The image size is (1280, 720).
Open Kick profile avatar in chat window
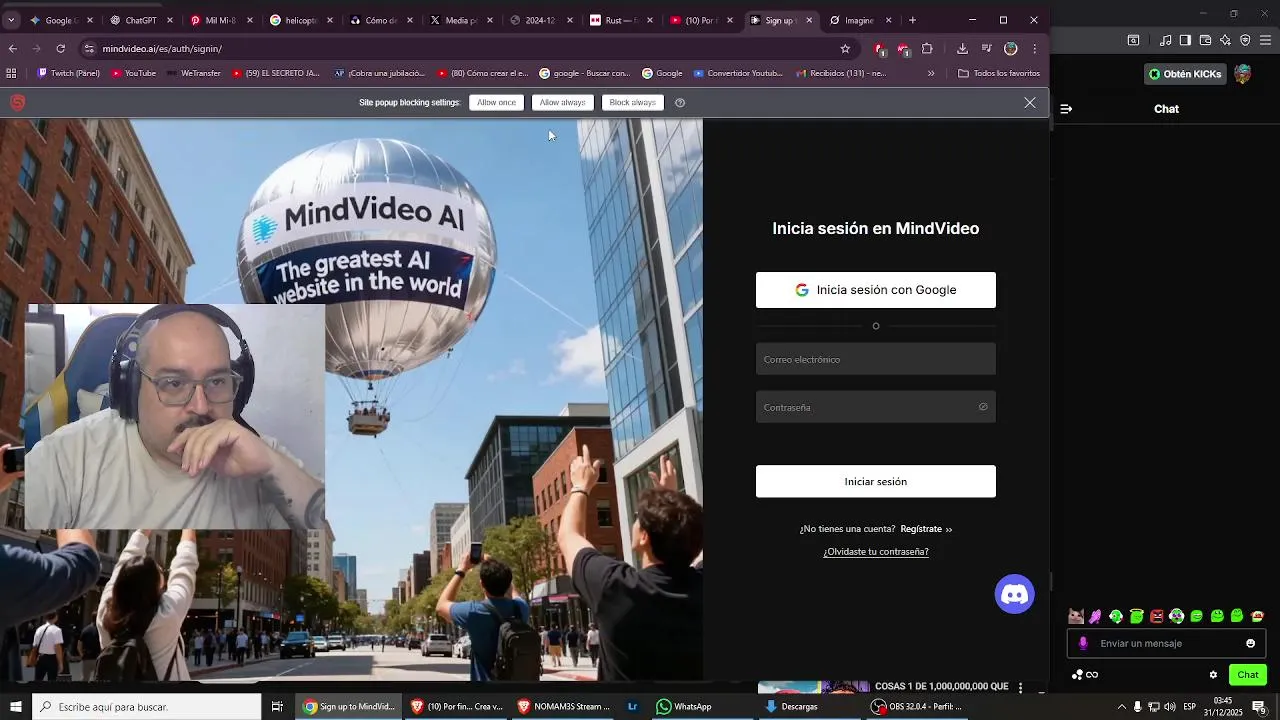click(1243, 74)
